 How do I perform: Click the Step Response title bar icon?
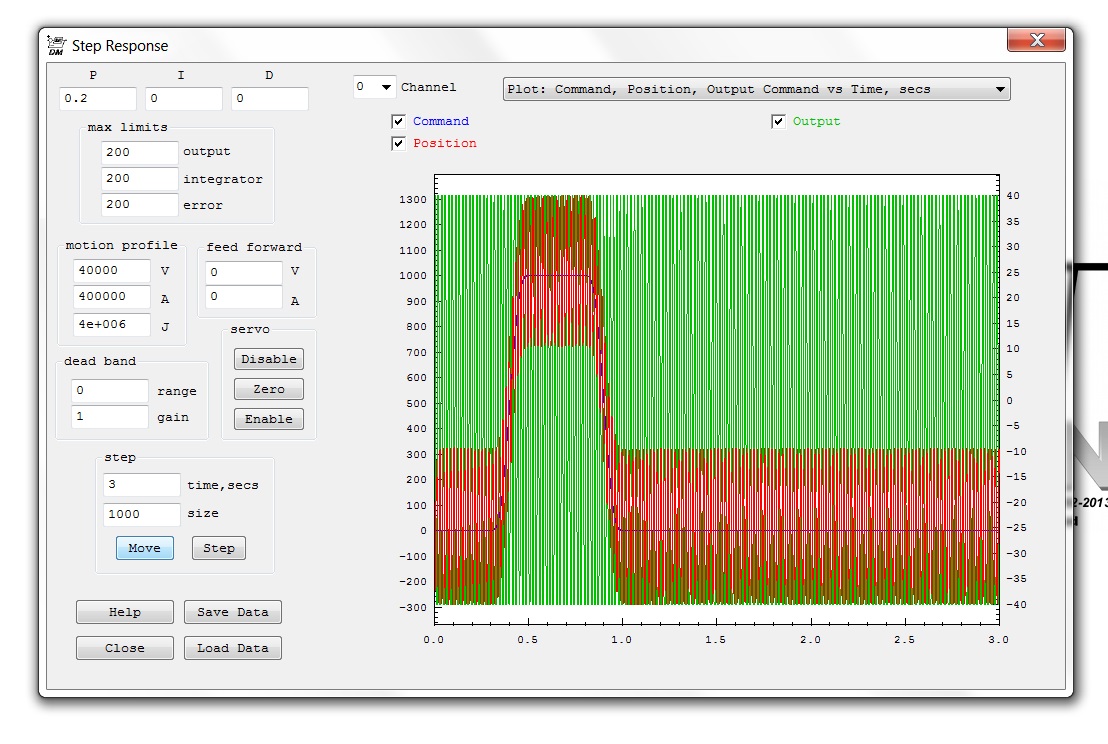click(56, 45)
